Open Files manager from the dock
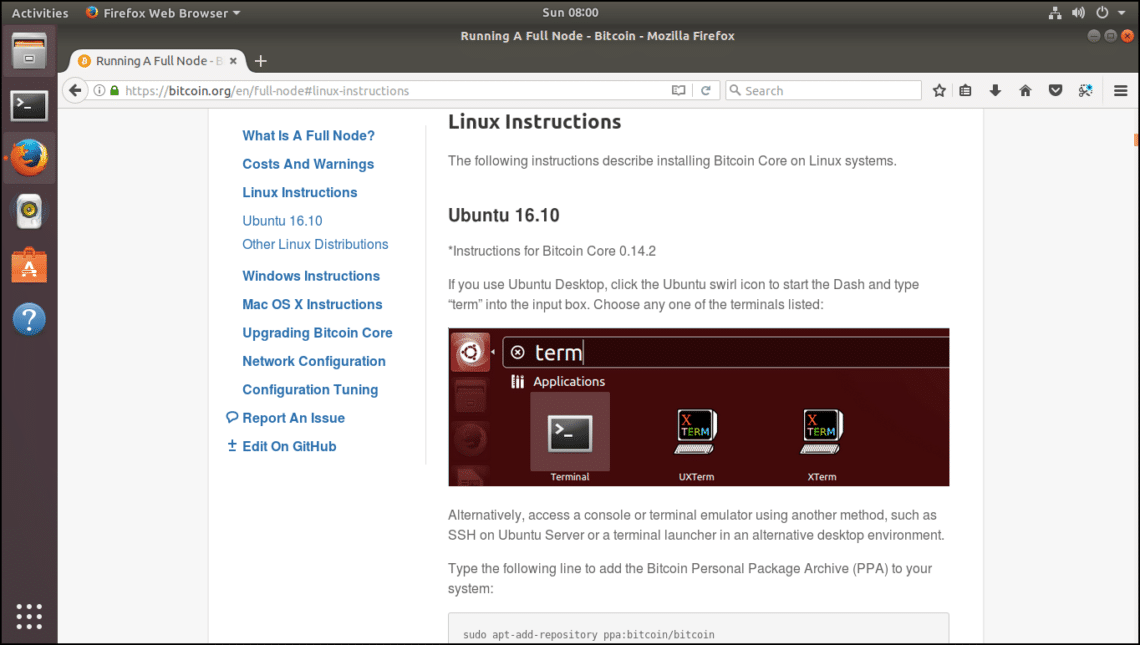The height and width of the screenshot is (645, 1140). point(29,52)
